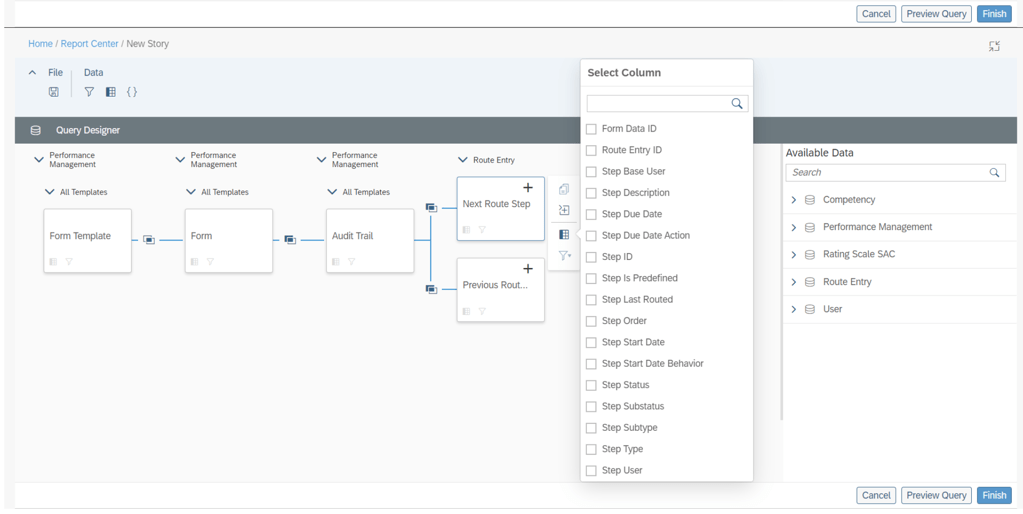Go to Home via breadcrumb

pos(40,44)
